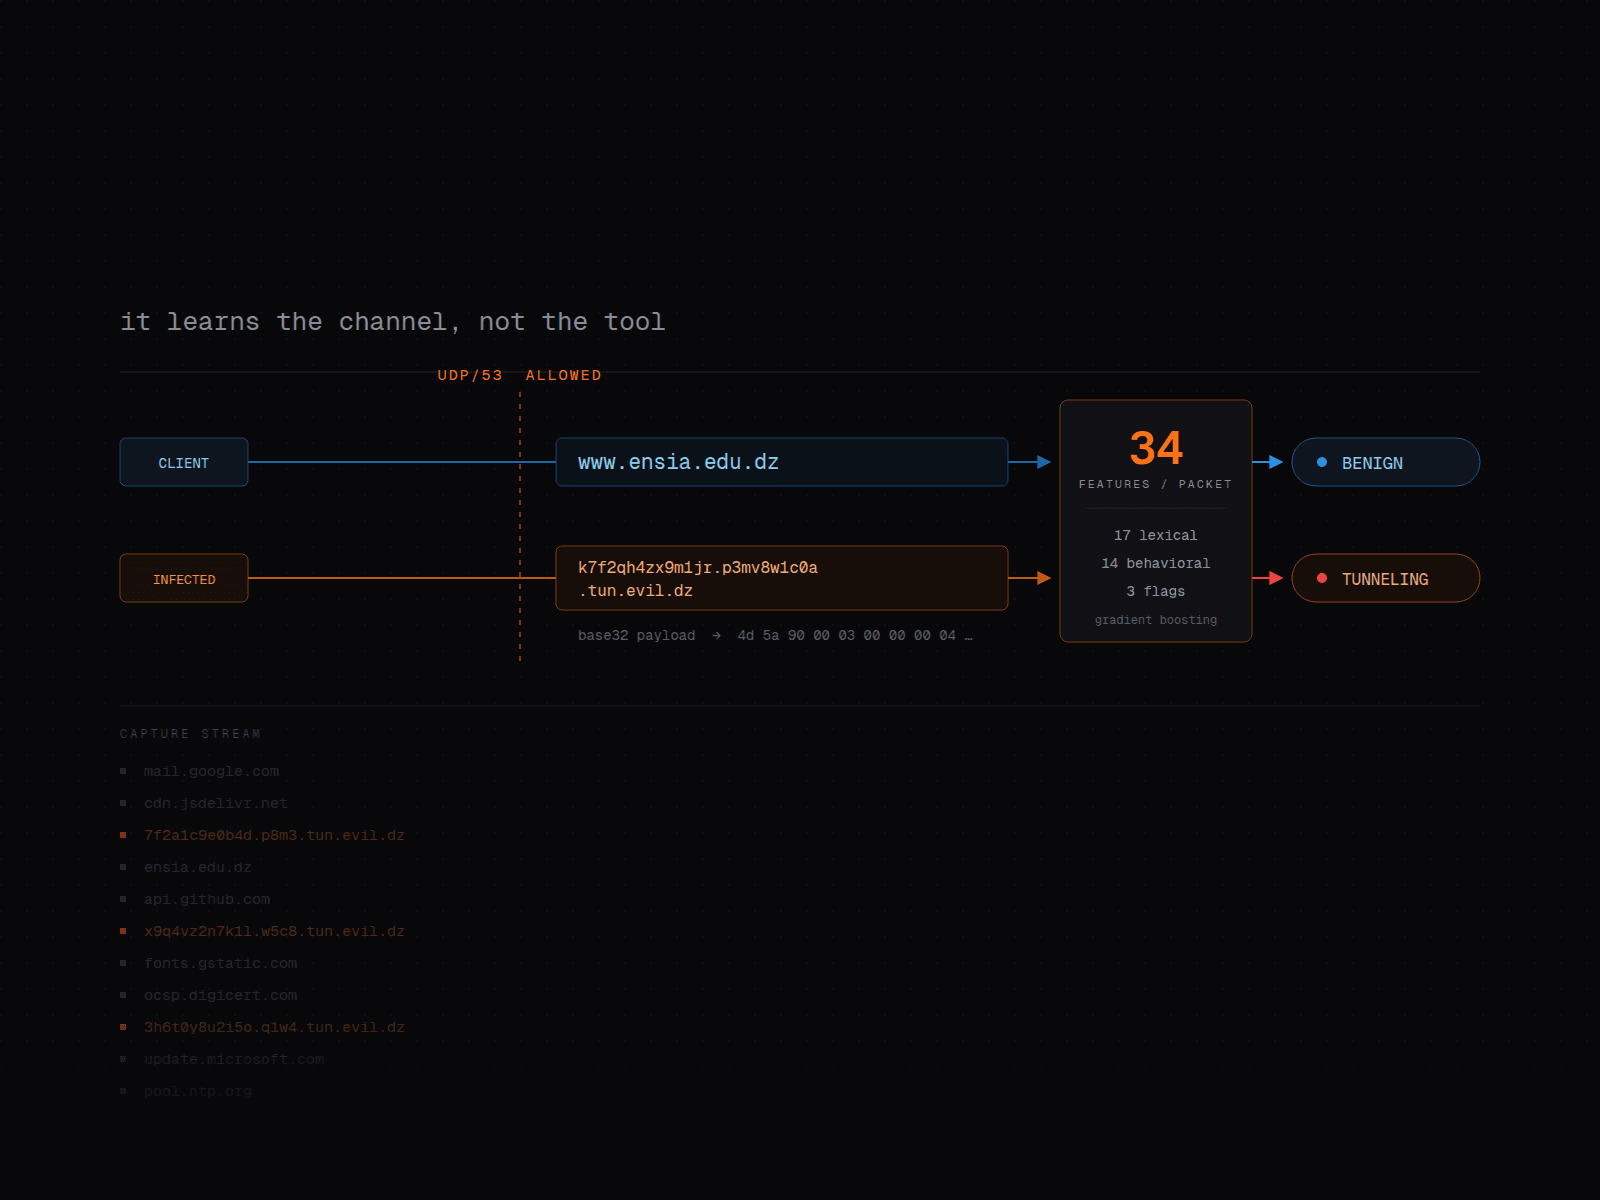Click 3h6t0y8u2i5o.q1w4.tun.evil.dz stream entry
This screenshot has width=1600, height=1200.
pyautogui.click(x=274, y=1027)
